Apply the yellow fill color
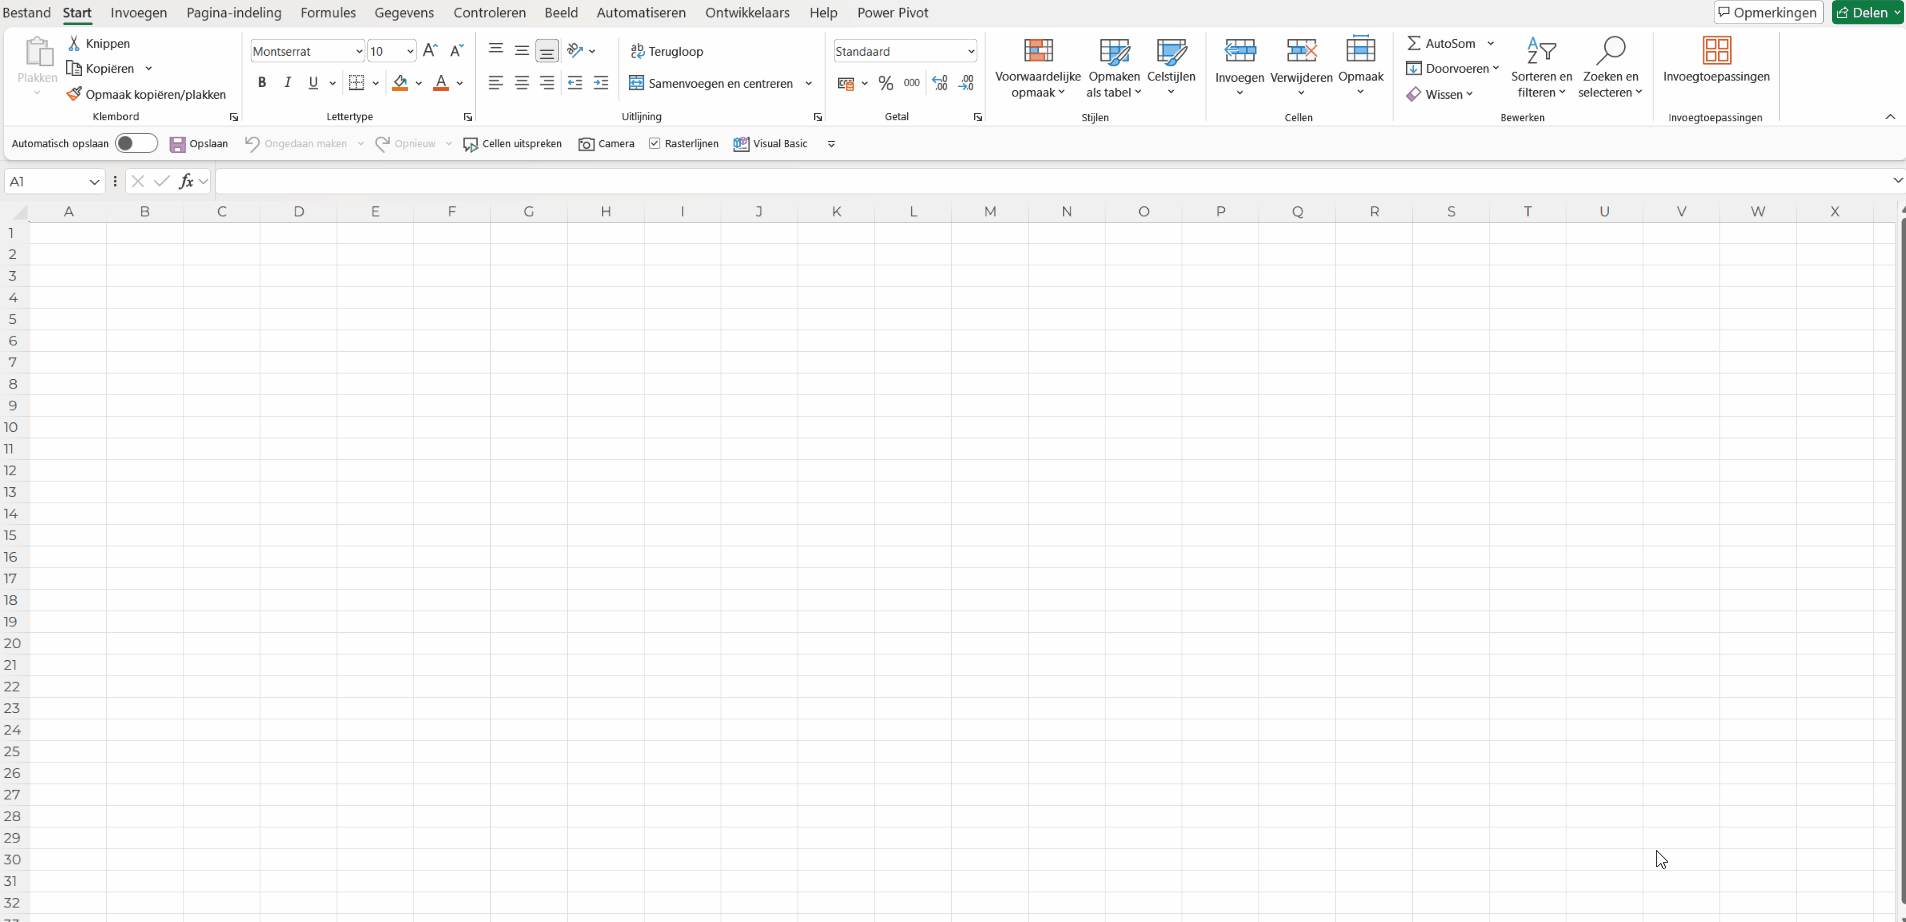1906x922 pixels. tap(400, 83)
